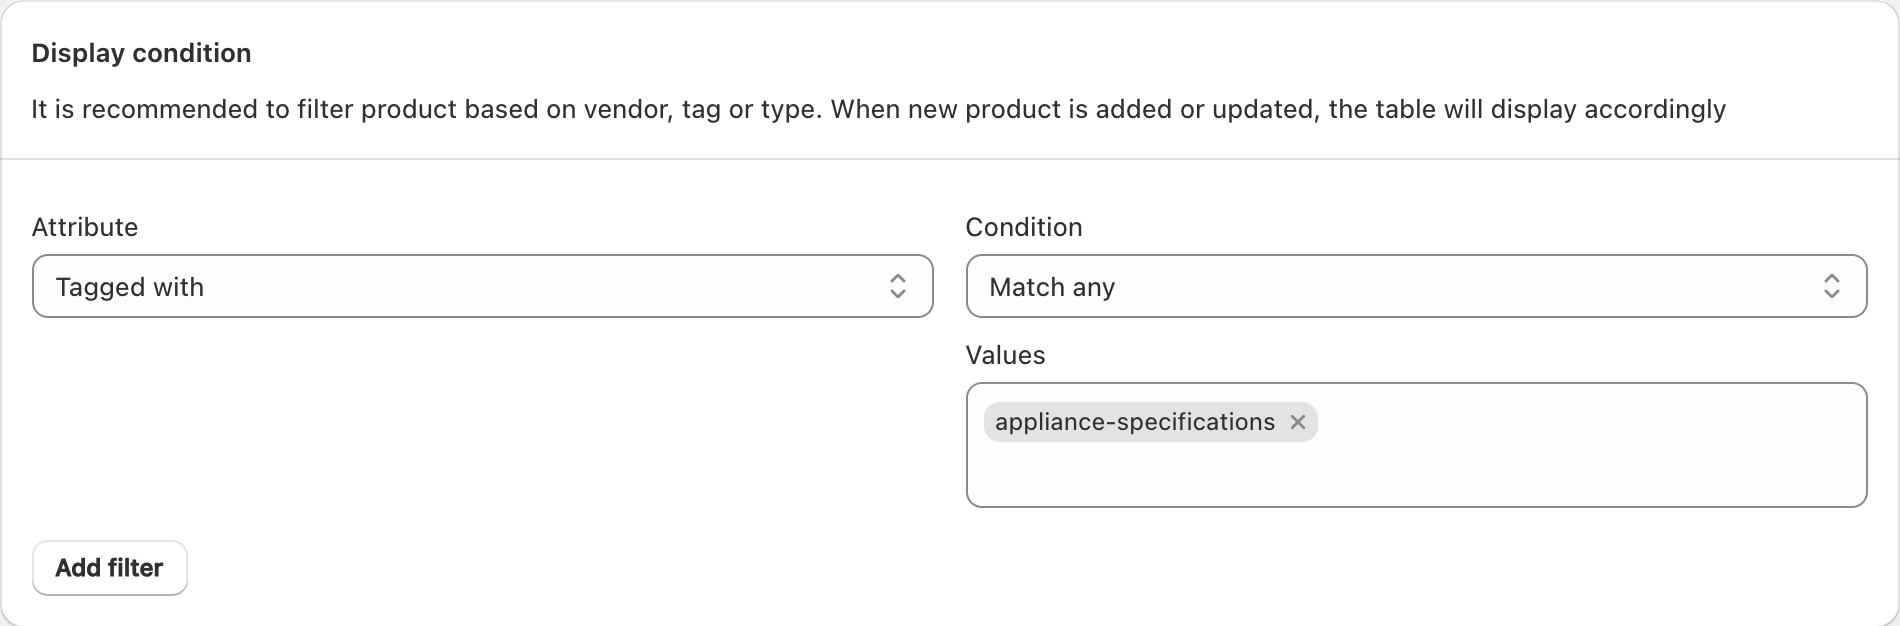Click the Values field label

[x=1005, y=355]
